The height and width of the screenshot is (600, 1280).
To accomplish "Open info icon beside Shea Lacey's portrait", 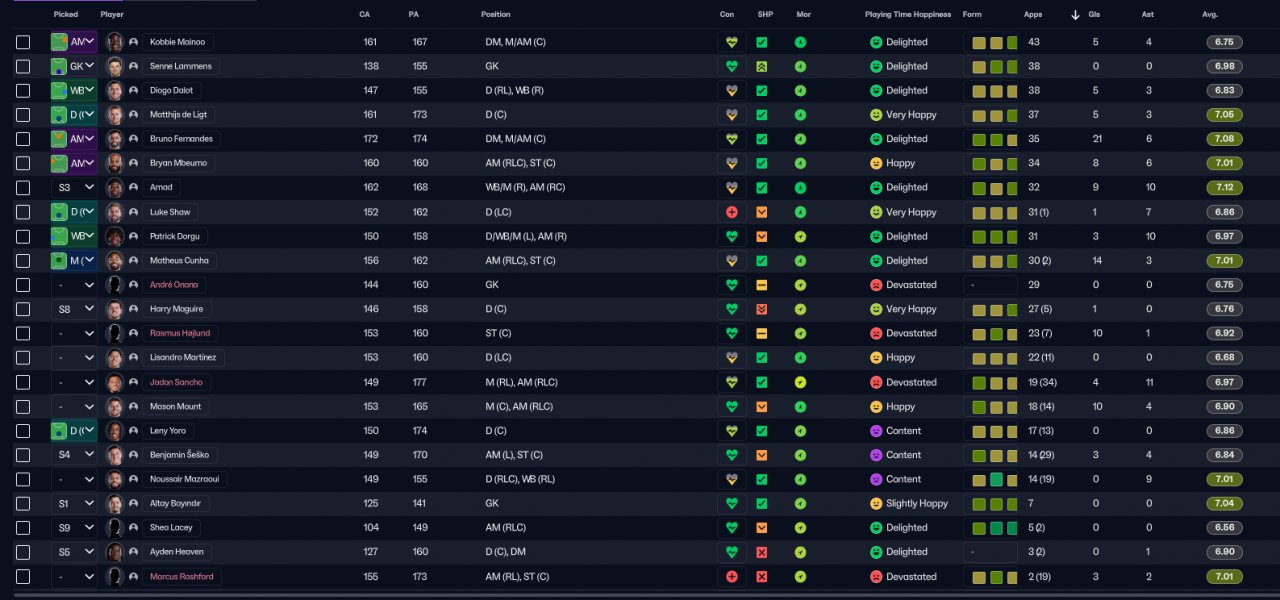I will pyautogui.click(x=133, y=527).
